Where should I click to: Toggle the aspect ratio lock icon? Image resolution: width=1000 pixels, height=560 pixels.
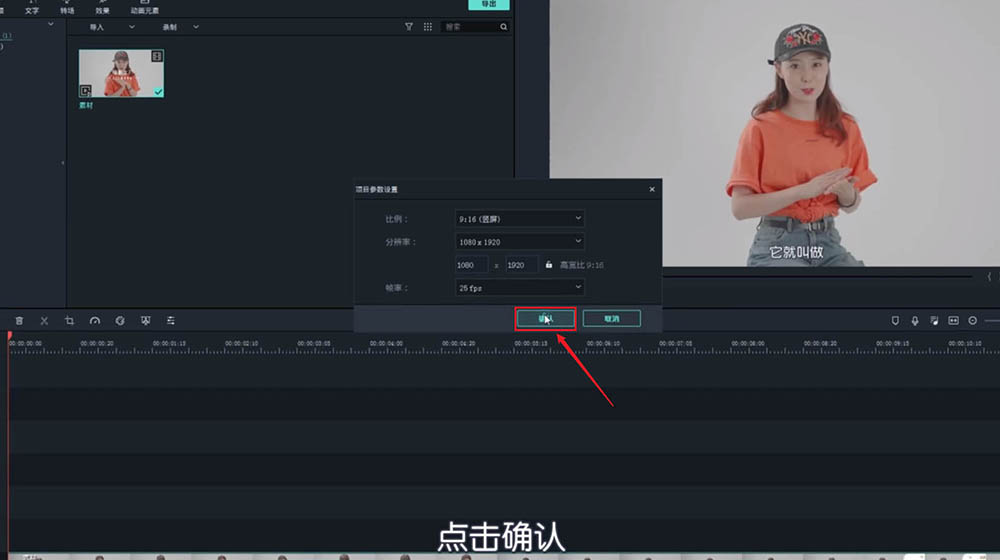[548, 265]
